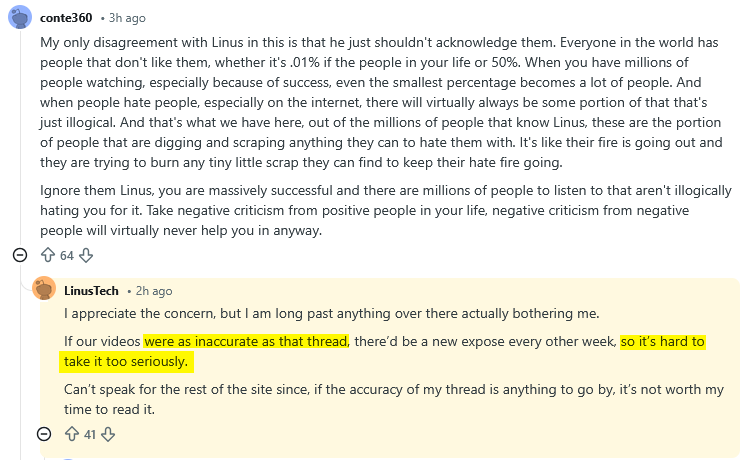The image size is (742, 460).
Task: Click the 2h ago timestamp
Action: tap(154, 291)
